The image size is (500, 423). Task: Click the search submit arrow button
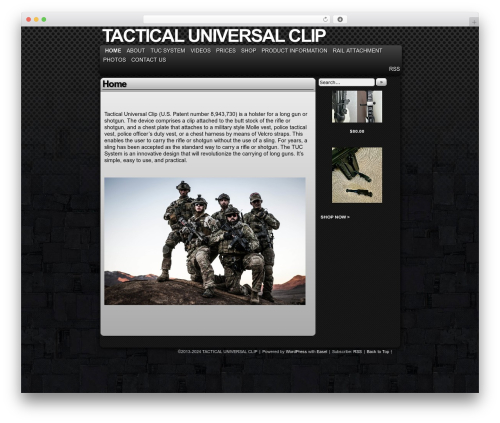[x=381, y=82]
